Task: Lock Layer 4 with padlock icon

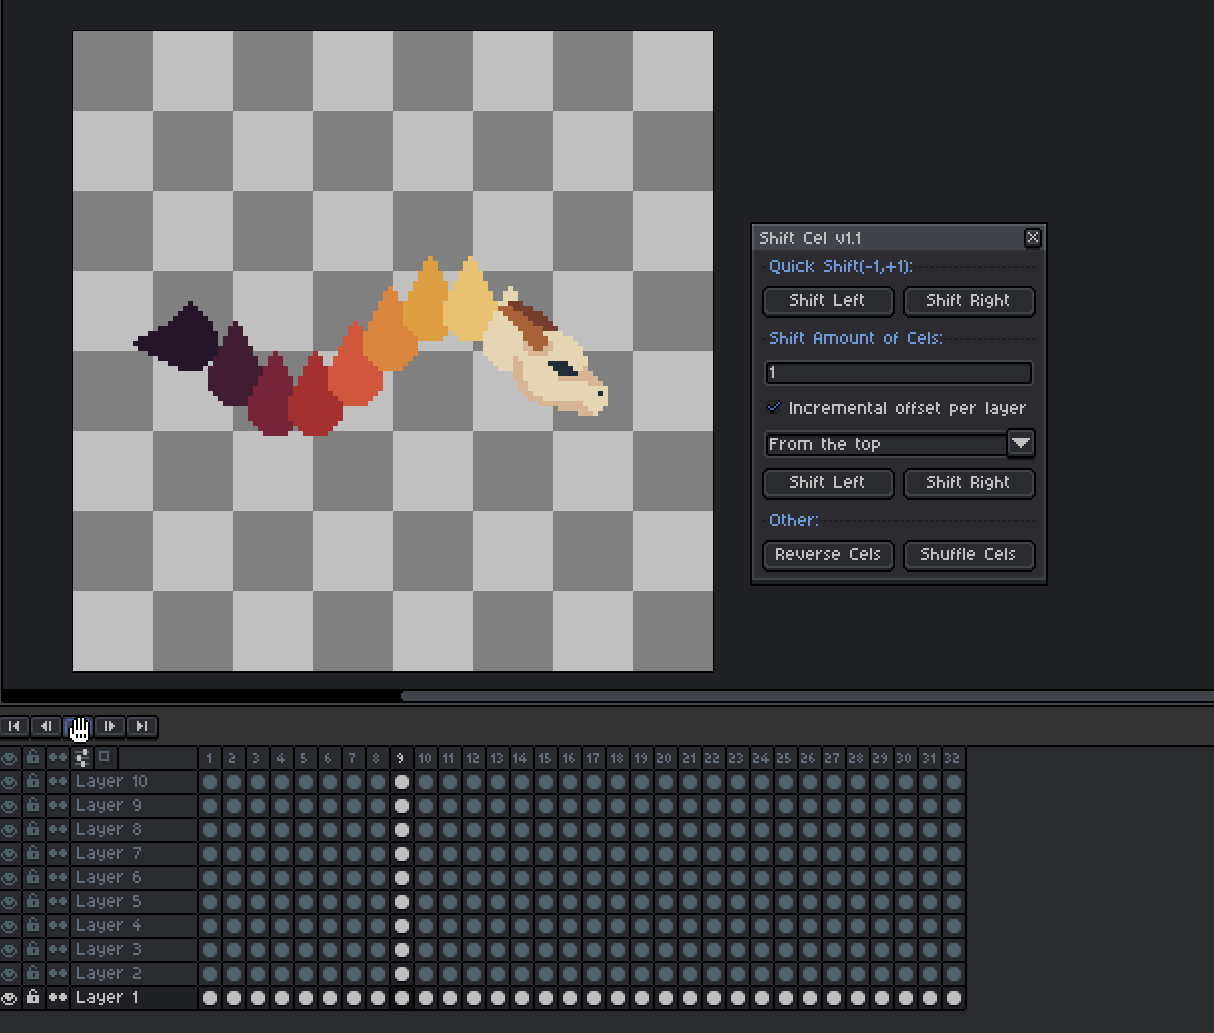Action: 33,926
